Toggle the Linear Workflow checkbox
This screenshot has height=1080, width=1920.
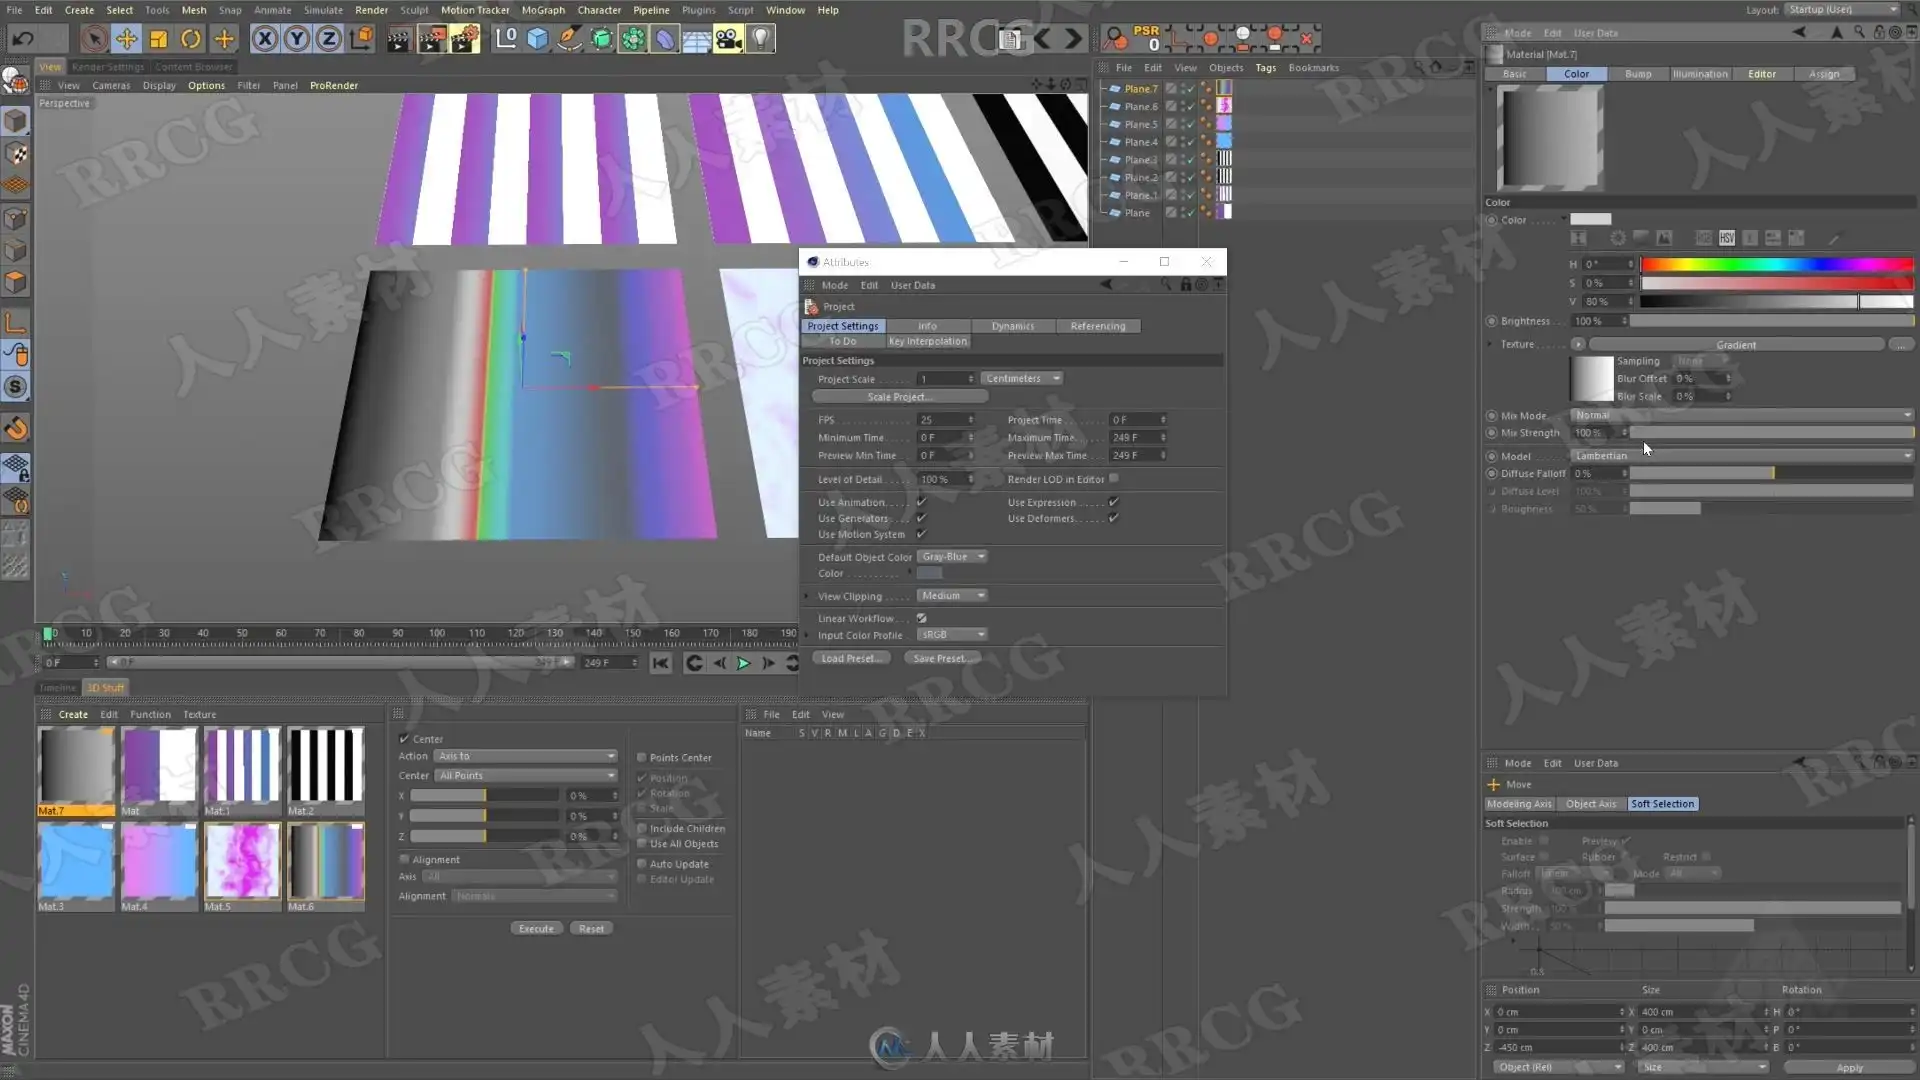click(x=921, y=618)
